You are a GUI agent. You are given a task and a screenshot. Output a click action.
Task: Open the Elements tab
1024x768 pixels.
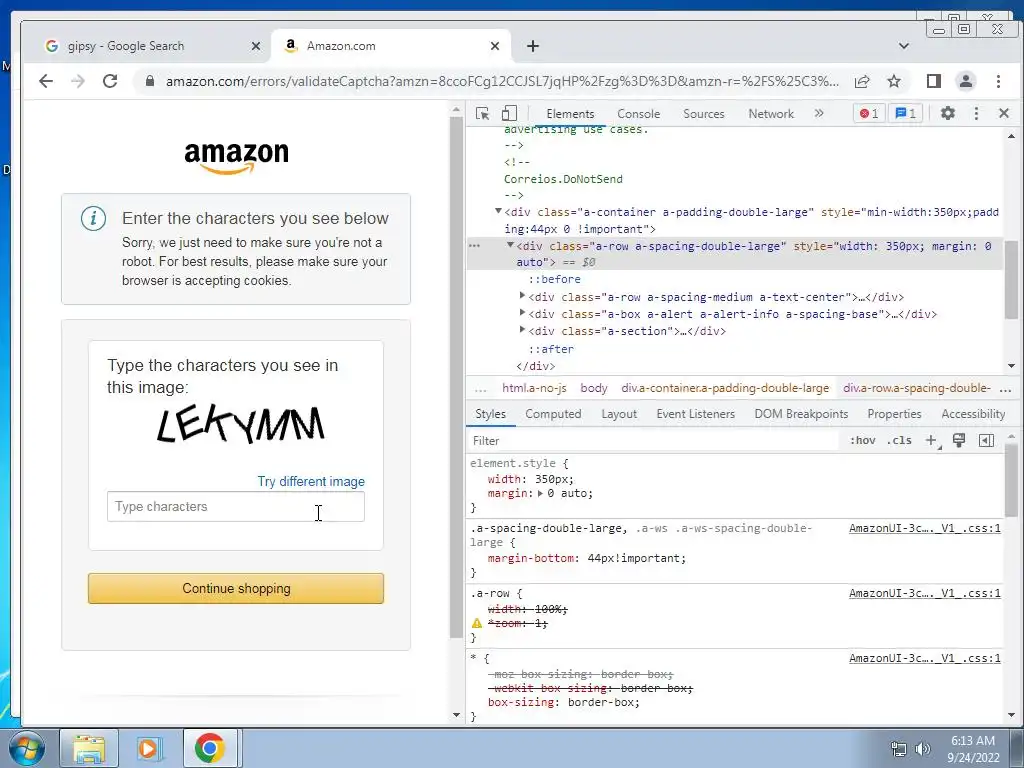pos(570,114)
